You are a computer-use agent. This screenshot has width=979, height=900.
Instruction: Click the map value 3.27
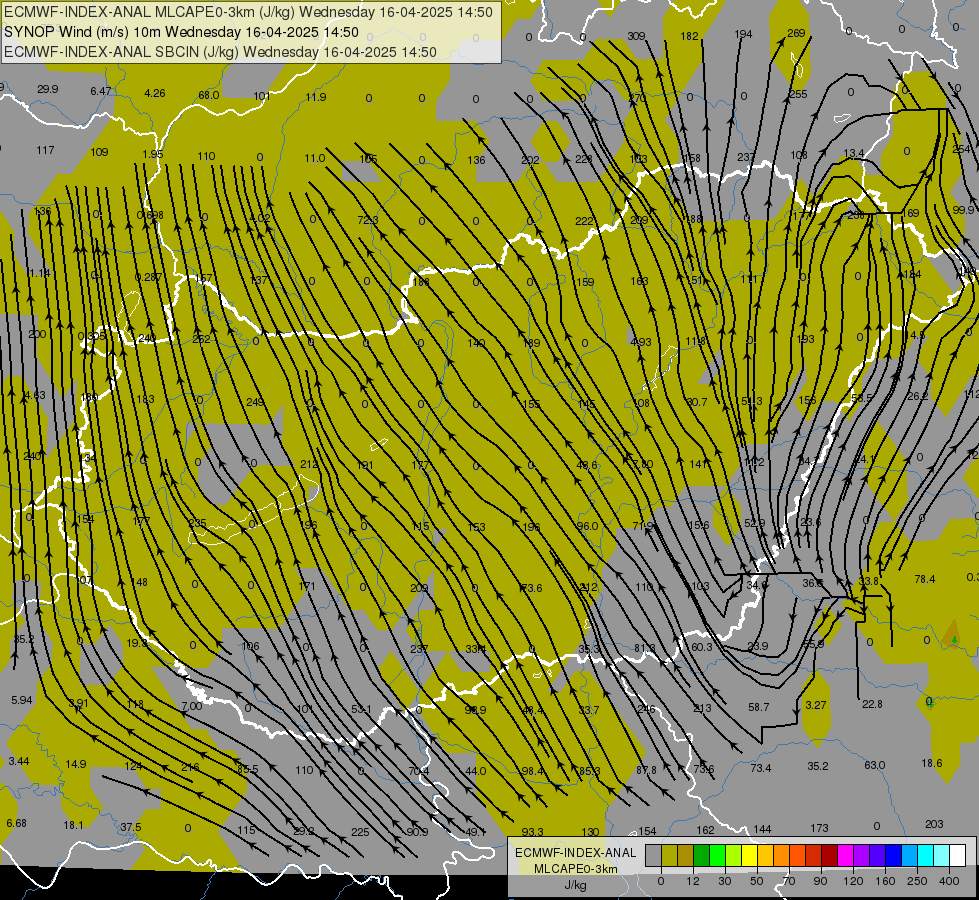point(815,705)
